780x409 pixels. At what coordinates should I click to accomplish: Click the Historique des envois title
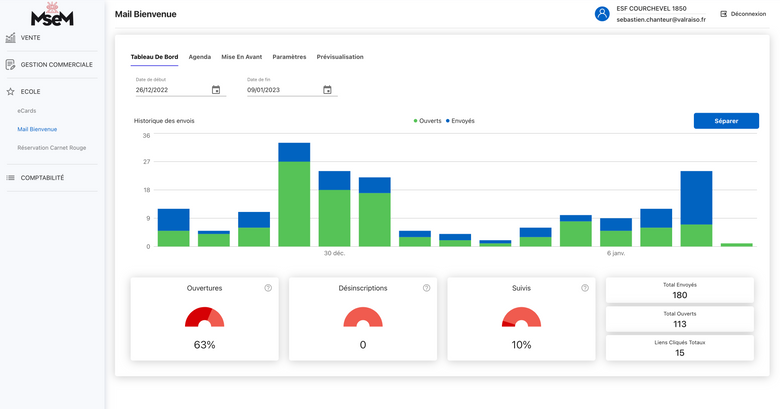tap(164, 121)
